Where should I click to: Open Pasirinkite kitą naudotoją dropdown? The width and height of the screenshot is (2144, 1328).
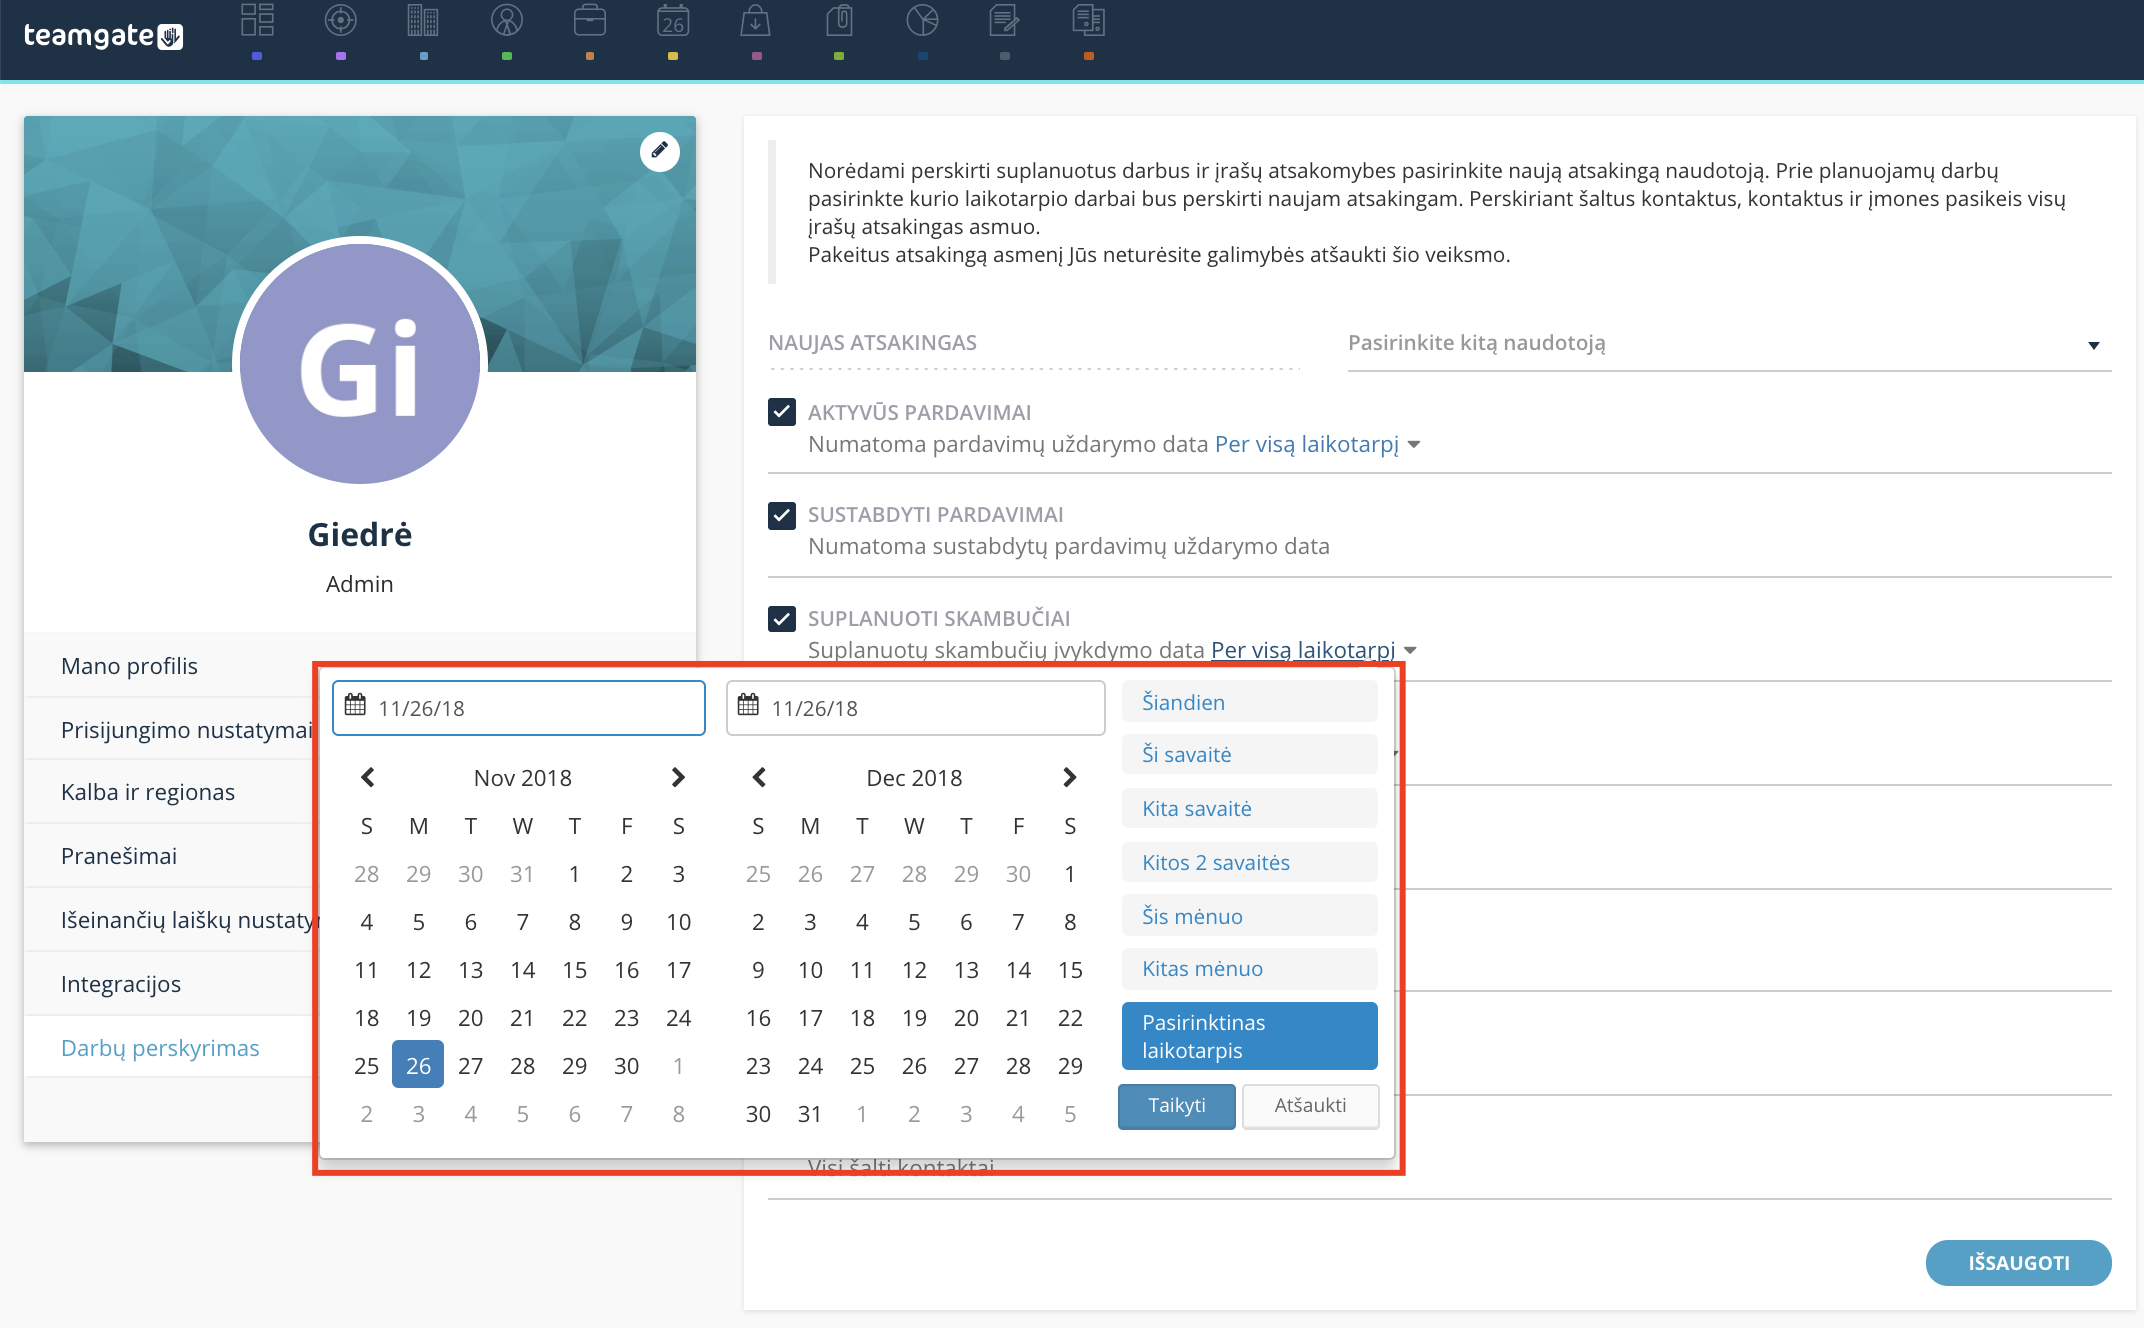pyautogui.click(x=1729, y=344)
